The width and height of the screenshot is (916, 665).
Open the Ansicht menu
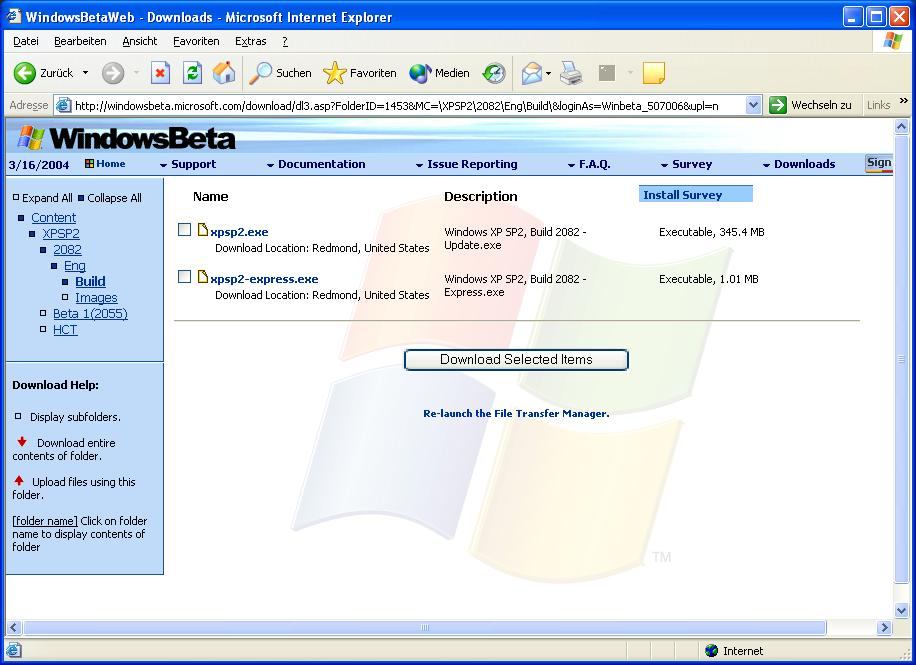coord(140,41)
